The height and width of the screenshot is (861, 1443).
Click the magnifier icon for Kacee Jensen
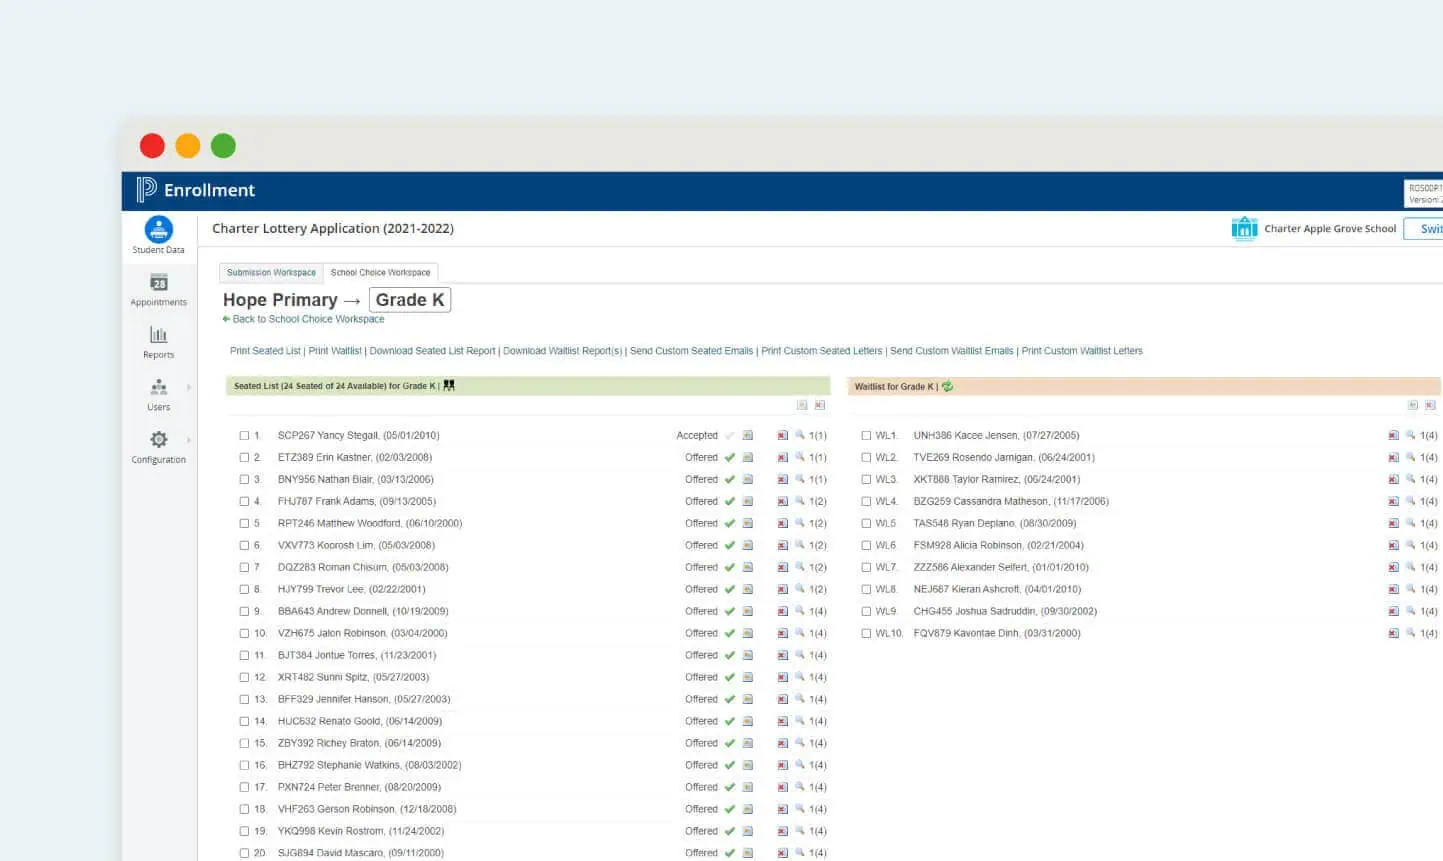1411,435
